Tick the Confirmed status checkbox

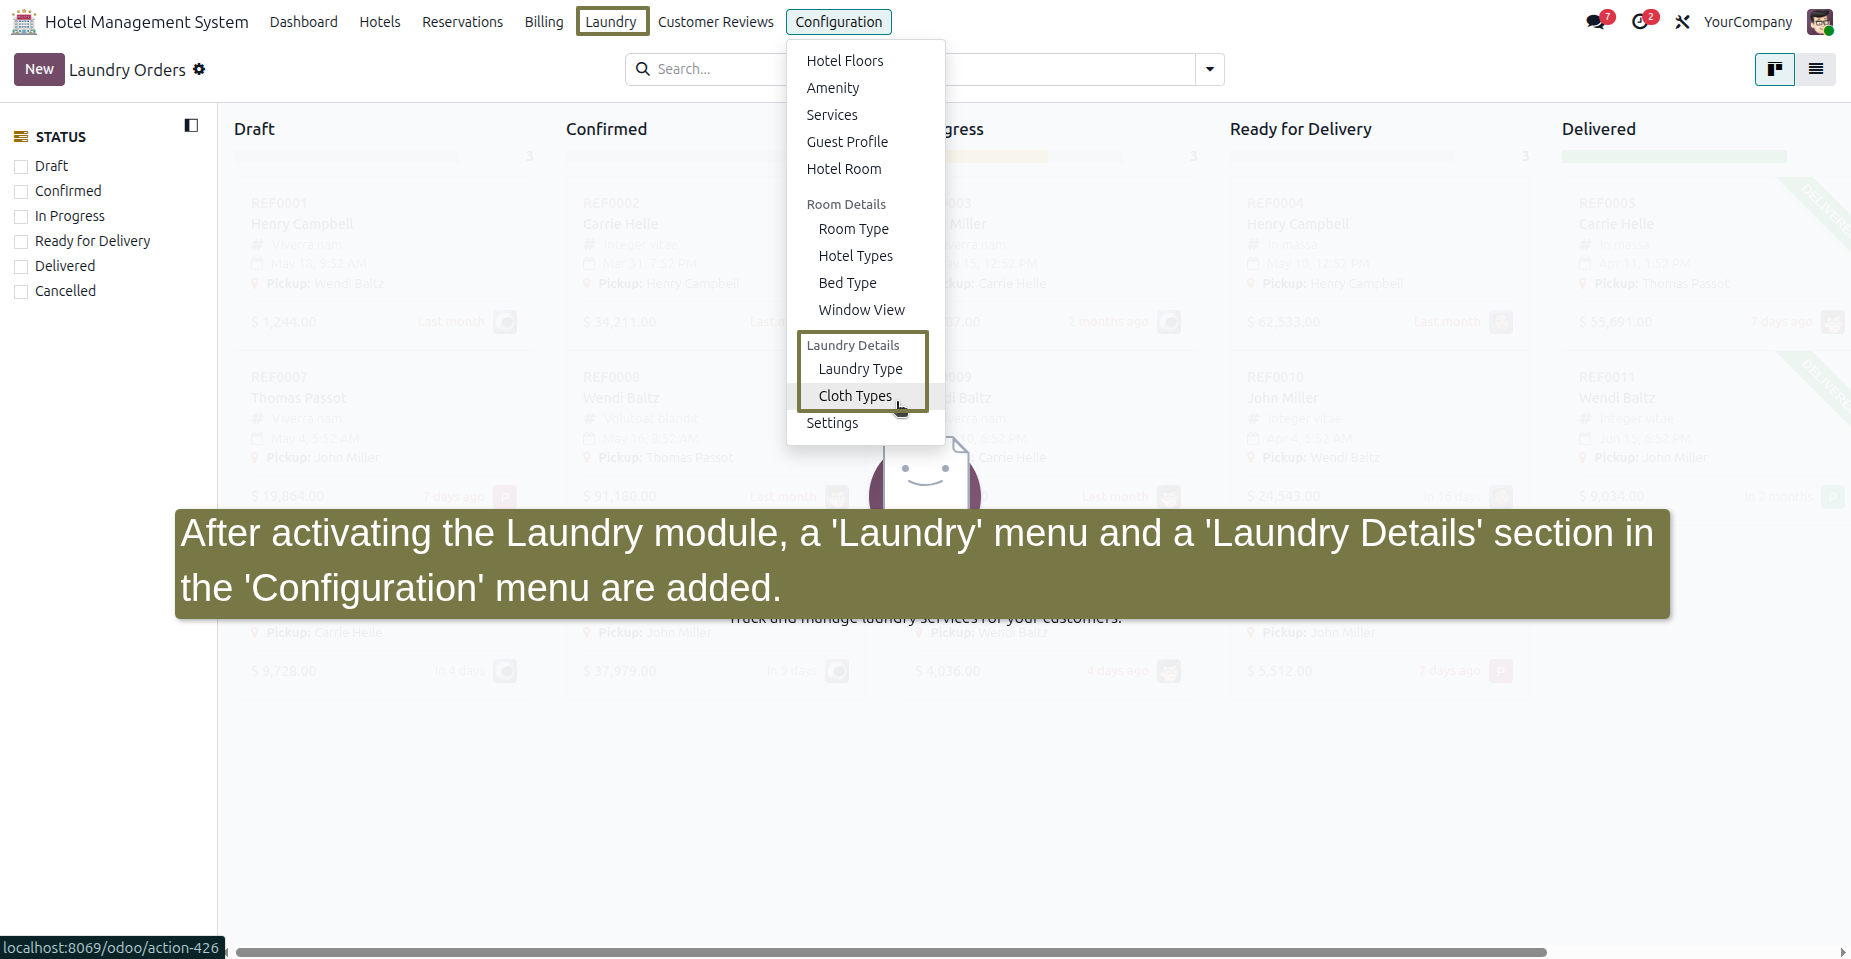pyautogui.click(x=21, y=192)
